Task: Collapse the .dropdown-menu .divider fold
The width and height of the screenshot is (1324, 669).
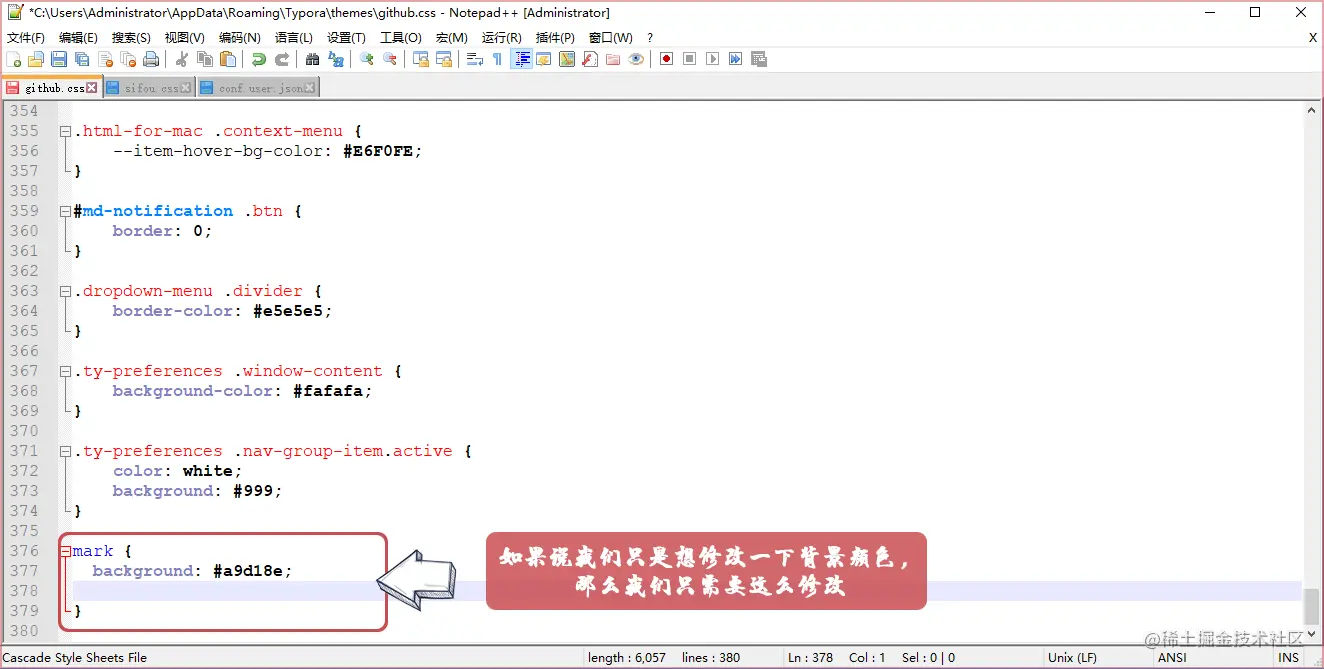Action: tap(64, 291)
